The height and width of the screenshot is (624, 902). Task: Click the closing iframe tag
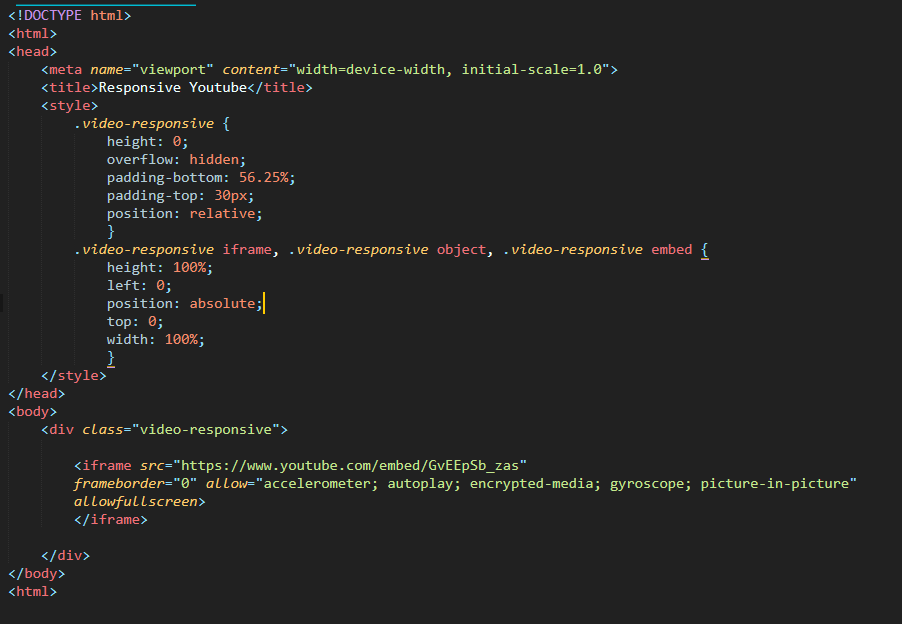[x=110, y=520]
